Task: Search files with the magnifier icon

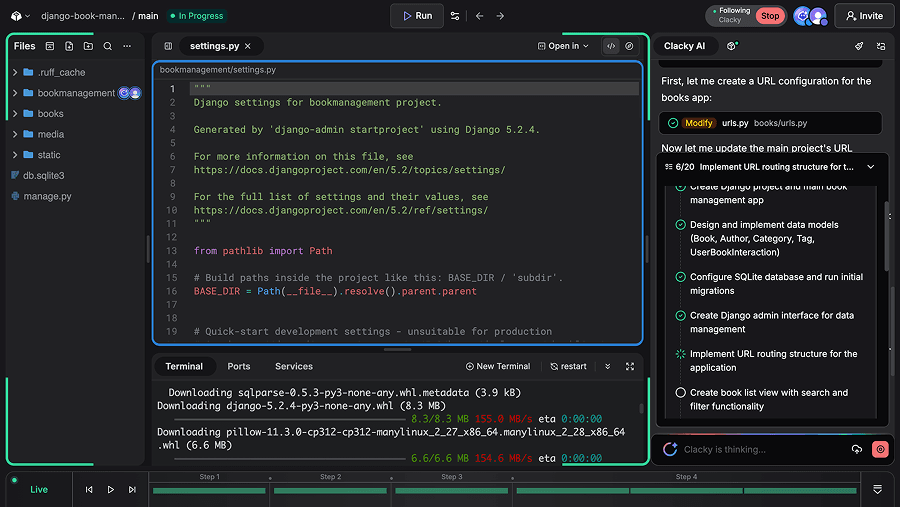Action: (x=107, y=46)
